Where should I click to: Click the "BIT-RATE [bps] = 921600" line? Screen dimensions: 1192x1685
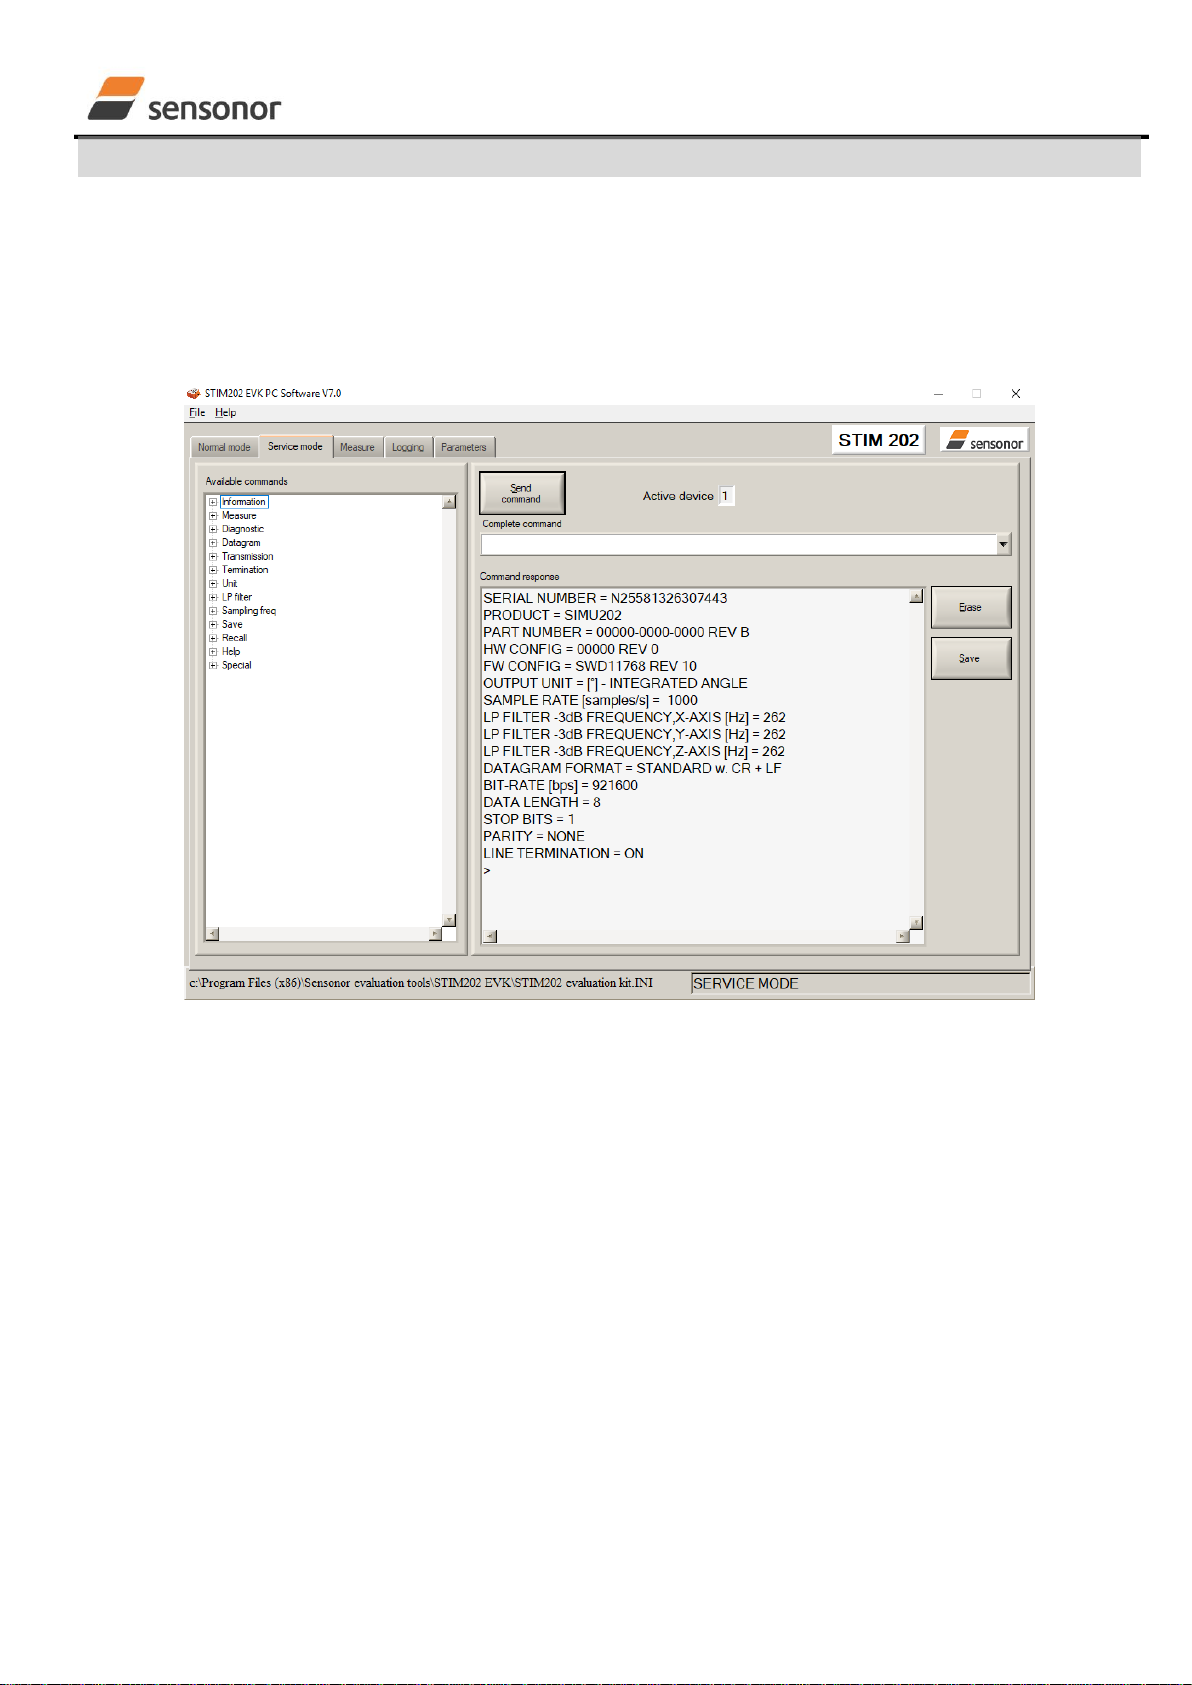pos(560,785)
